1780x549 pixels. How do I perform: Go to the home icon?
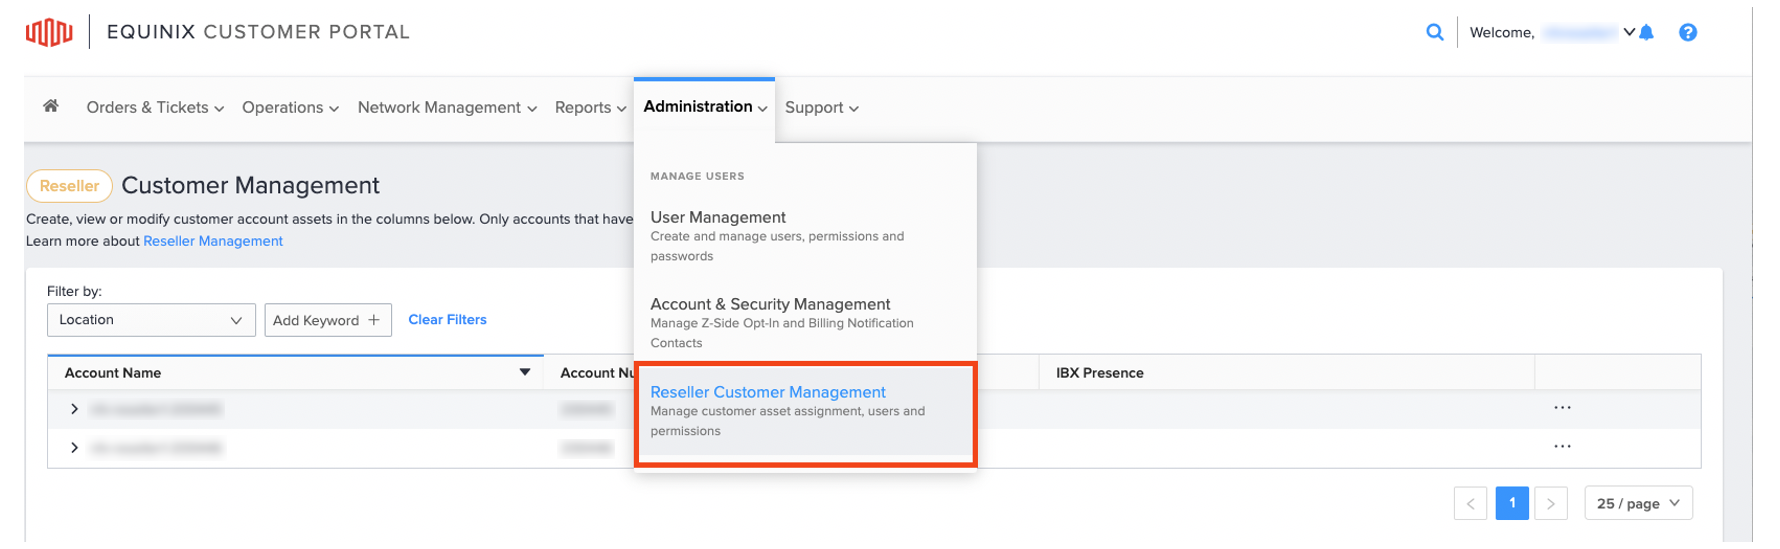(x=51, y=106)
